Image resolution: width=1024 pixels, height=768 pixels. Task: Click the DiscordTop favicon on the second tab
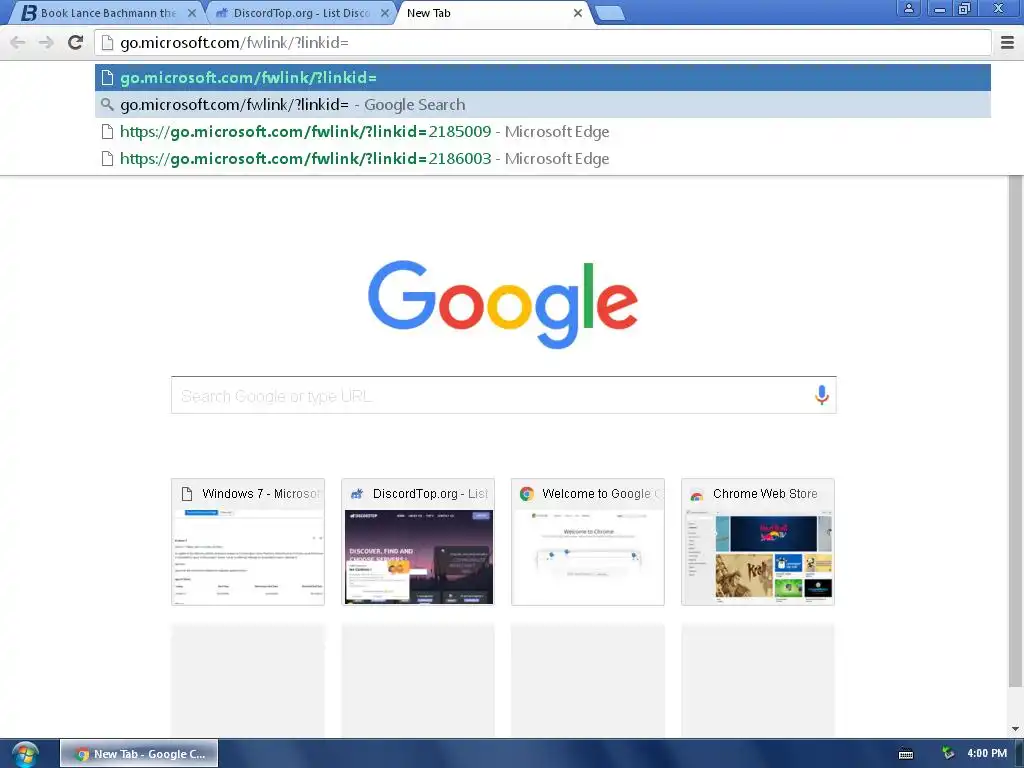[222, 13]
